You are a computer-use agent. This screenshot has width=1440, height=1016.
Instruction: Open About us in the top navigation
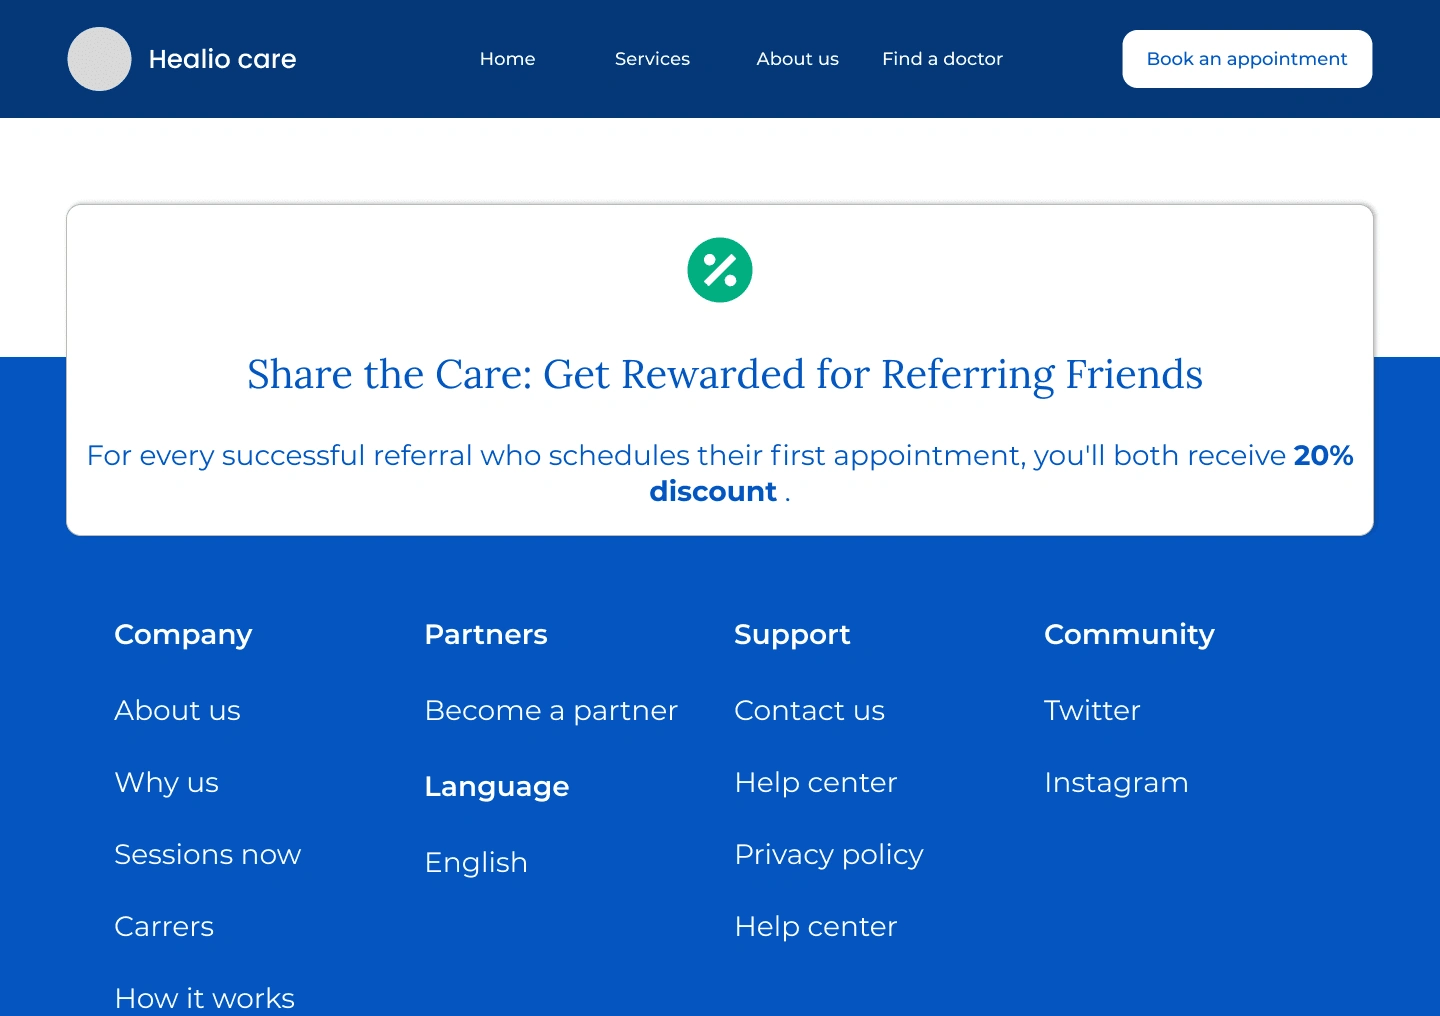pyautogui.click(x=797, y=59)
